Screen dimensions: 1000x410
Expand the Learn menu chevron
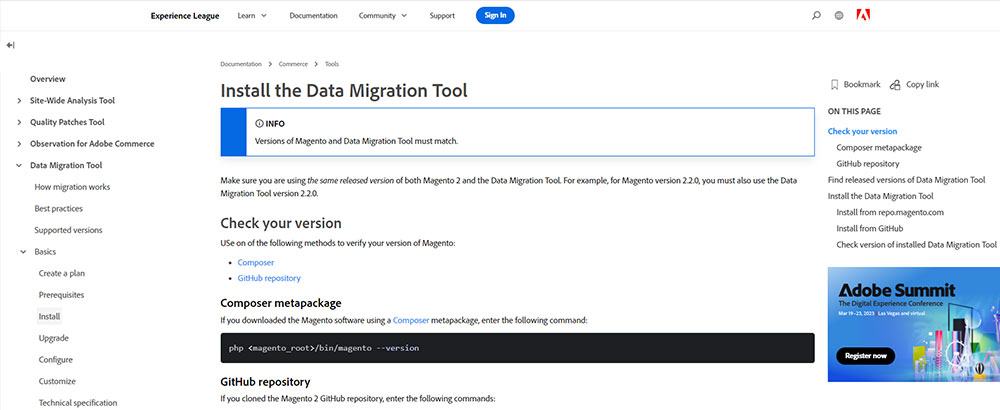click(x=264, y=16)
